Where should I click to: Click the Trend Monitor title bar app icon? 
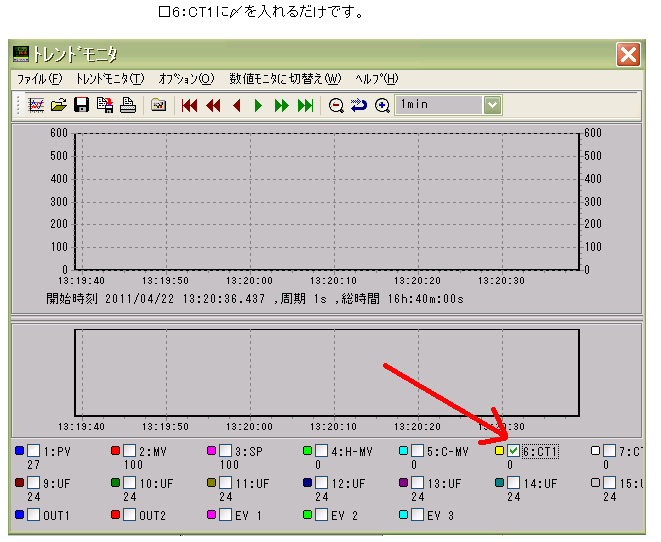(x=21, y=54)
